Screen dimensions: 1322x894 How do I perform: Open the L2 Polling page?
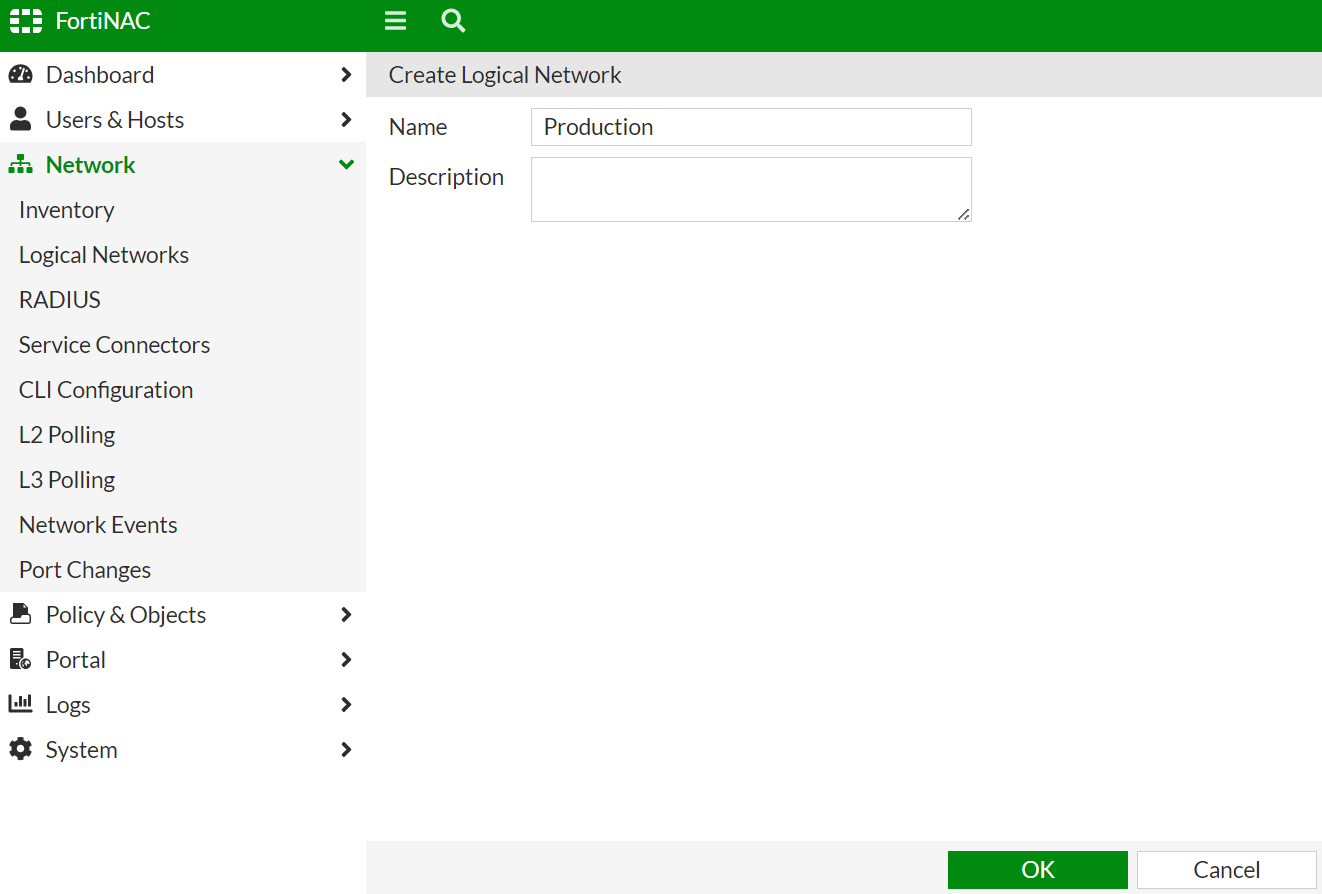(x=66, y=434)
